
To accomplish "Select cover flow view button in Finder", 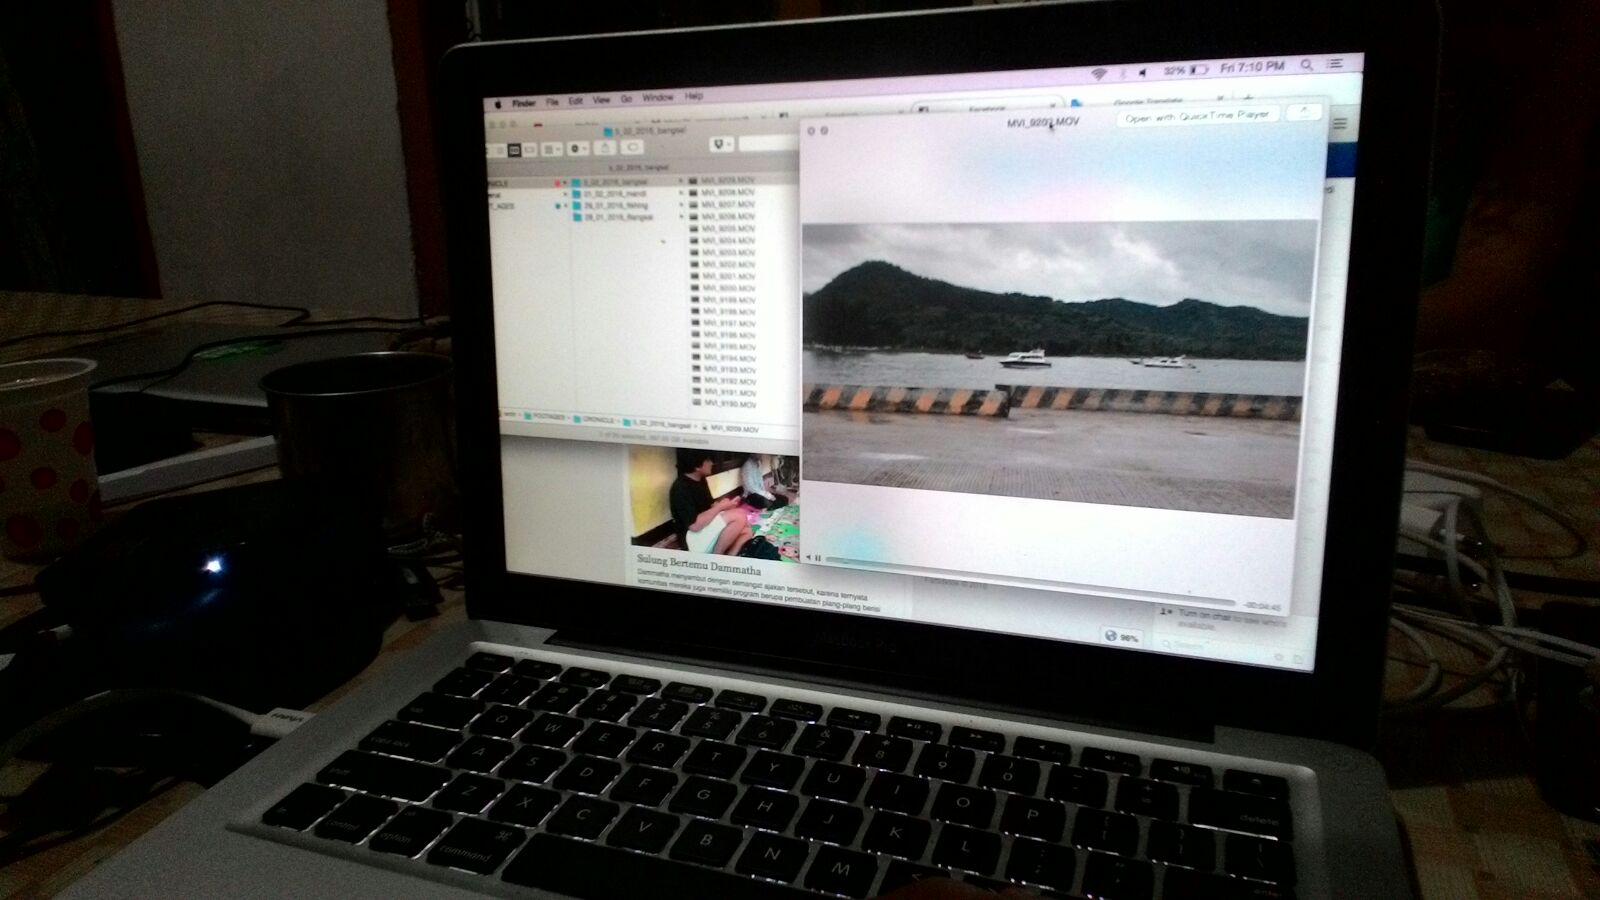I will (529, 150).
